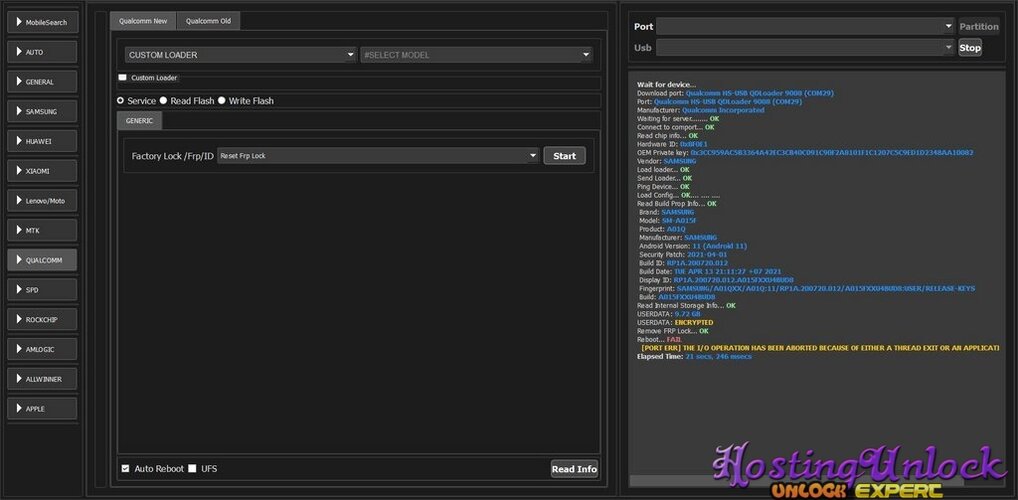Select the Read Flash radio option

164,101
